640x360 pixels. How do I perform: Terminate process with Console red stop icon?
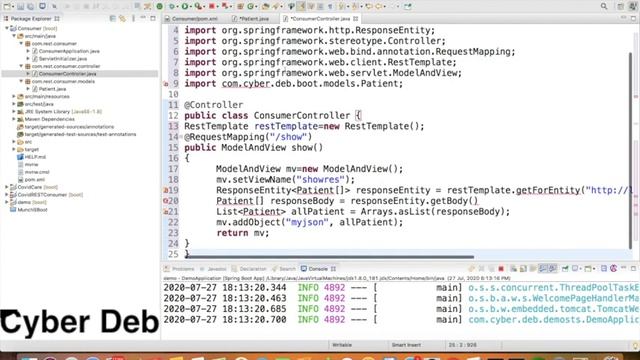pos(501,269)
